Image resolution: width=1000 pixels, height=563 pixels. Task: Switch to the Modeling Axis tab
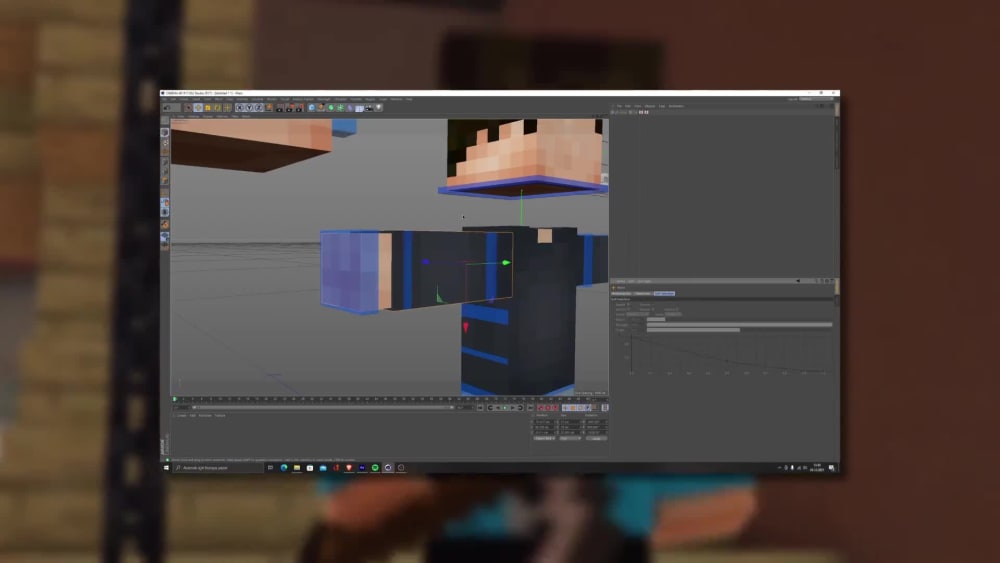(621, 293)
